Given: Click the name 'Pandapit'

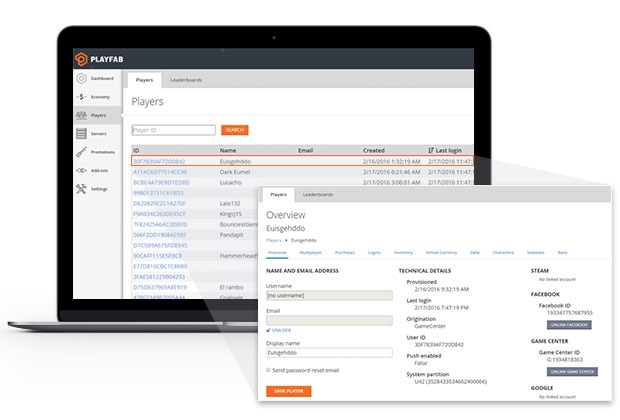Looking at the screenshot, I should pos(231,235).
